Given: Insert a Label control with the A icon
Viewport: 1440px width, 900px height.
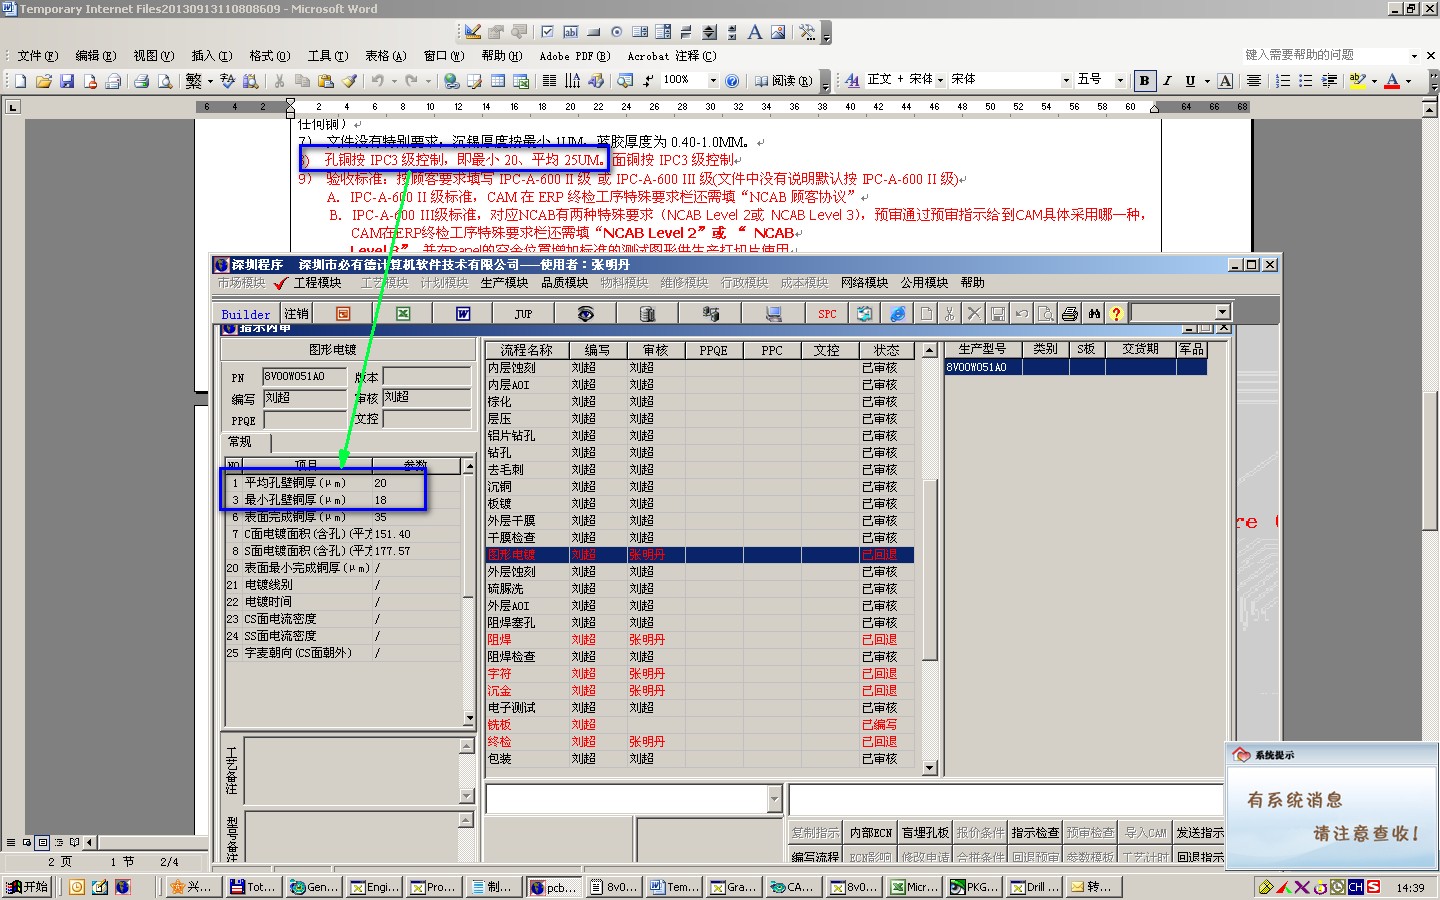Looking at the screenshot, I should point(755,32).
